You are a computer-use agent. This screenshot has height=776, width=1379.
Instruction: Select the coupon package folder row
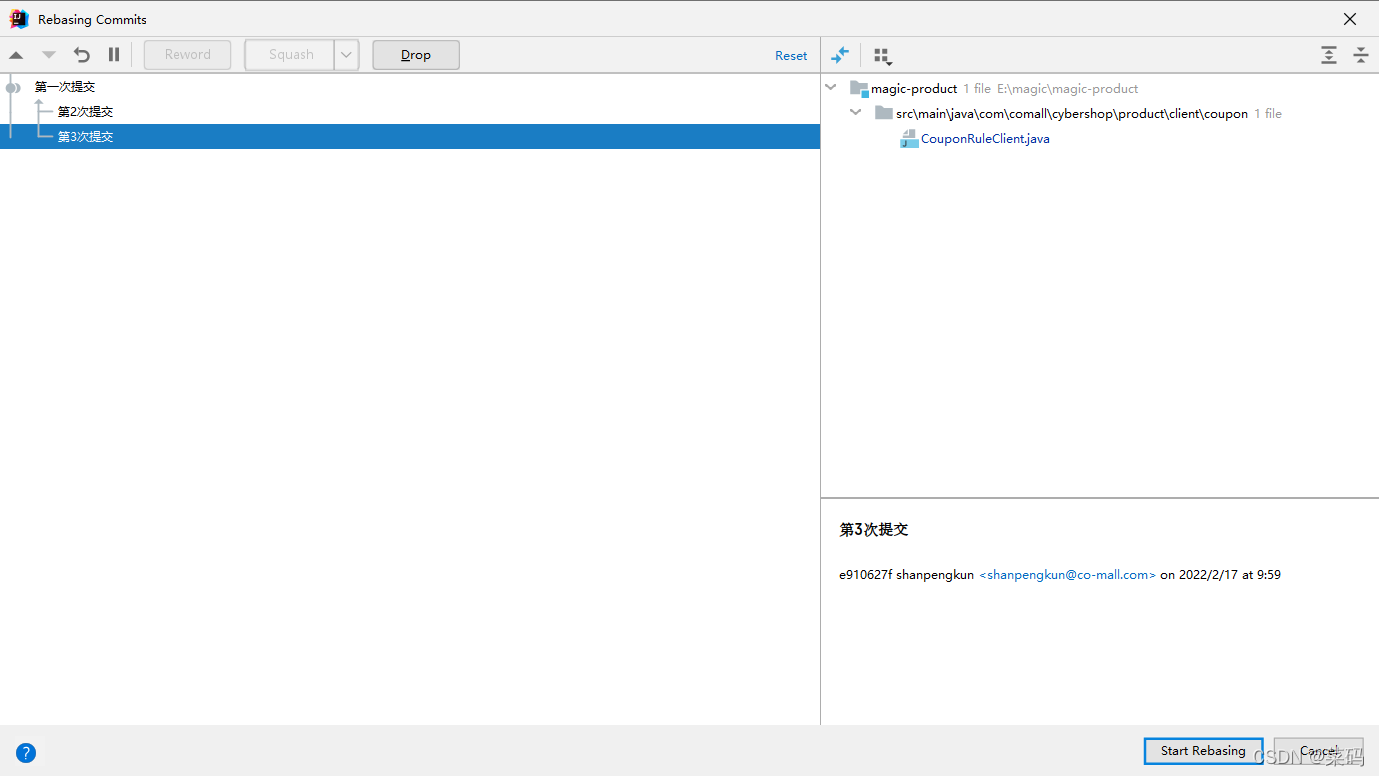coord(1100,113)
